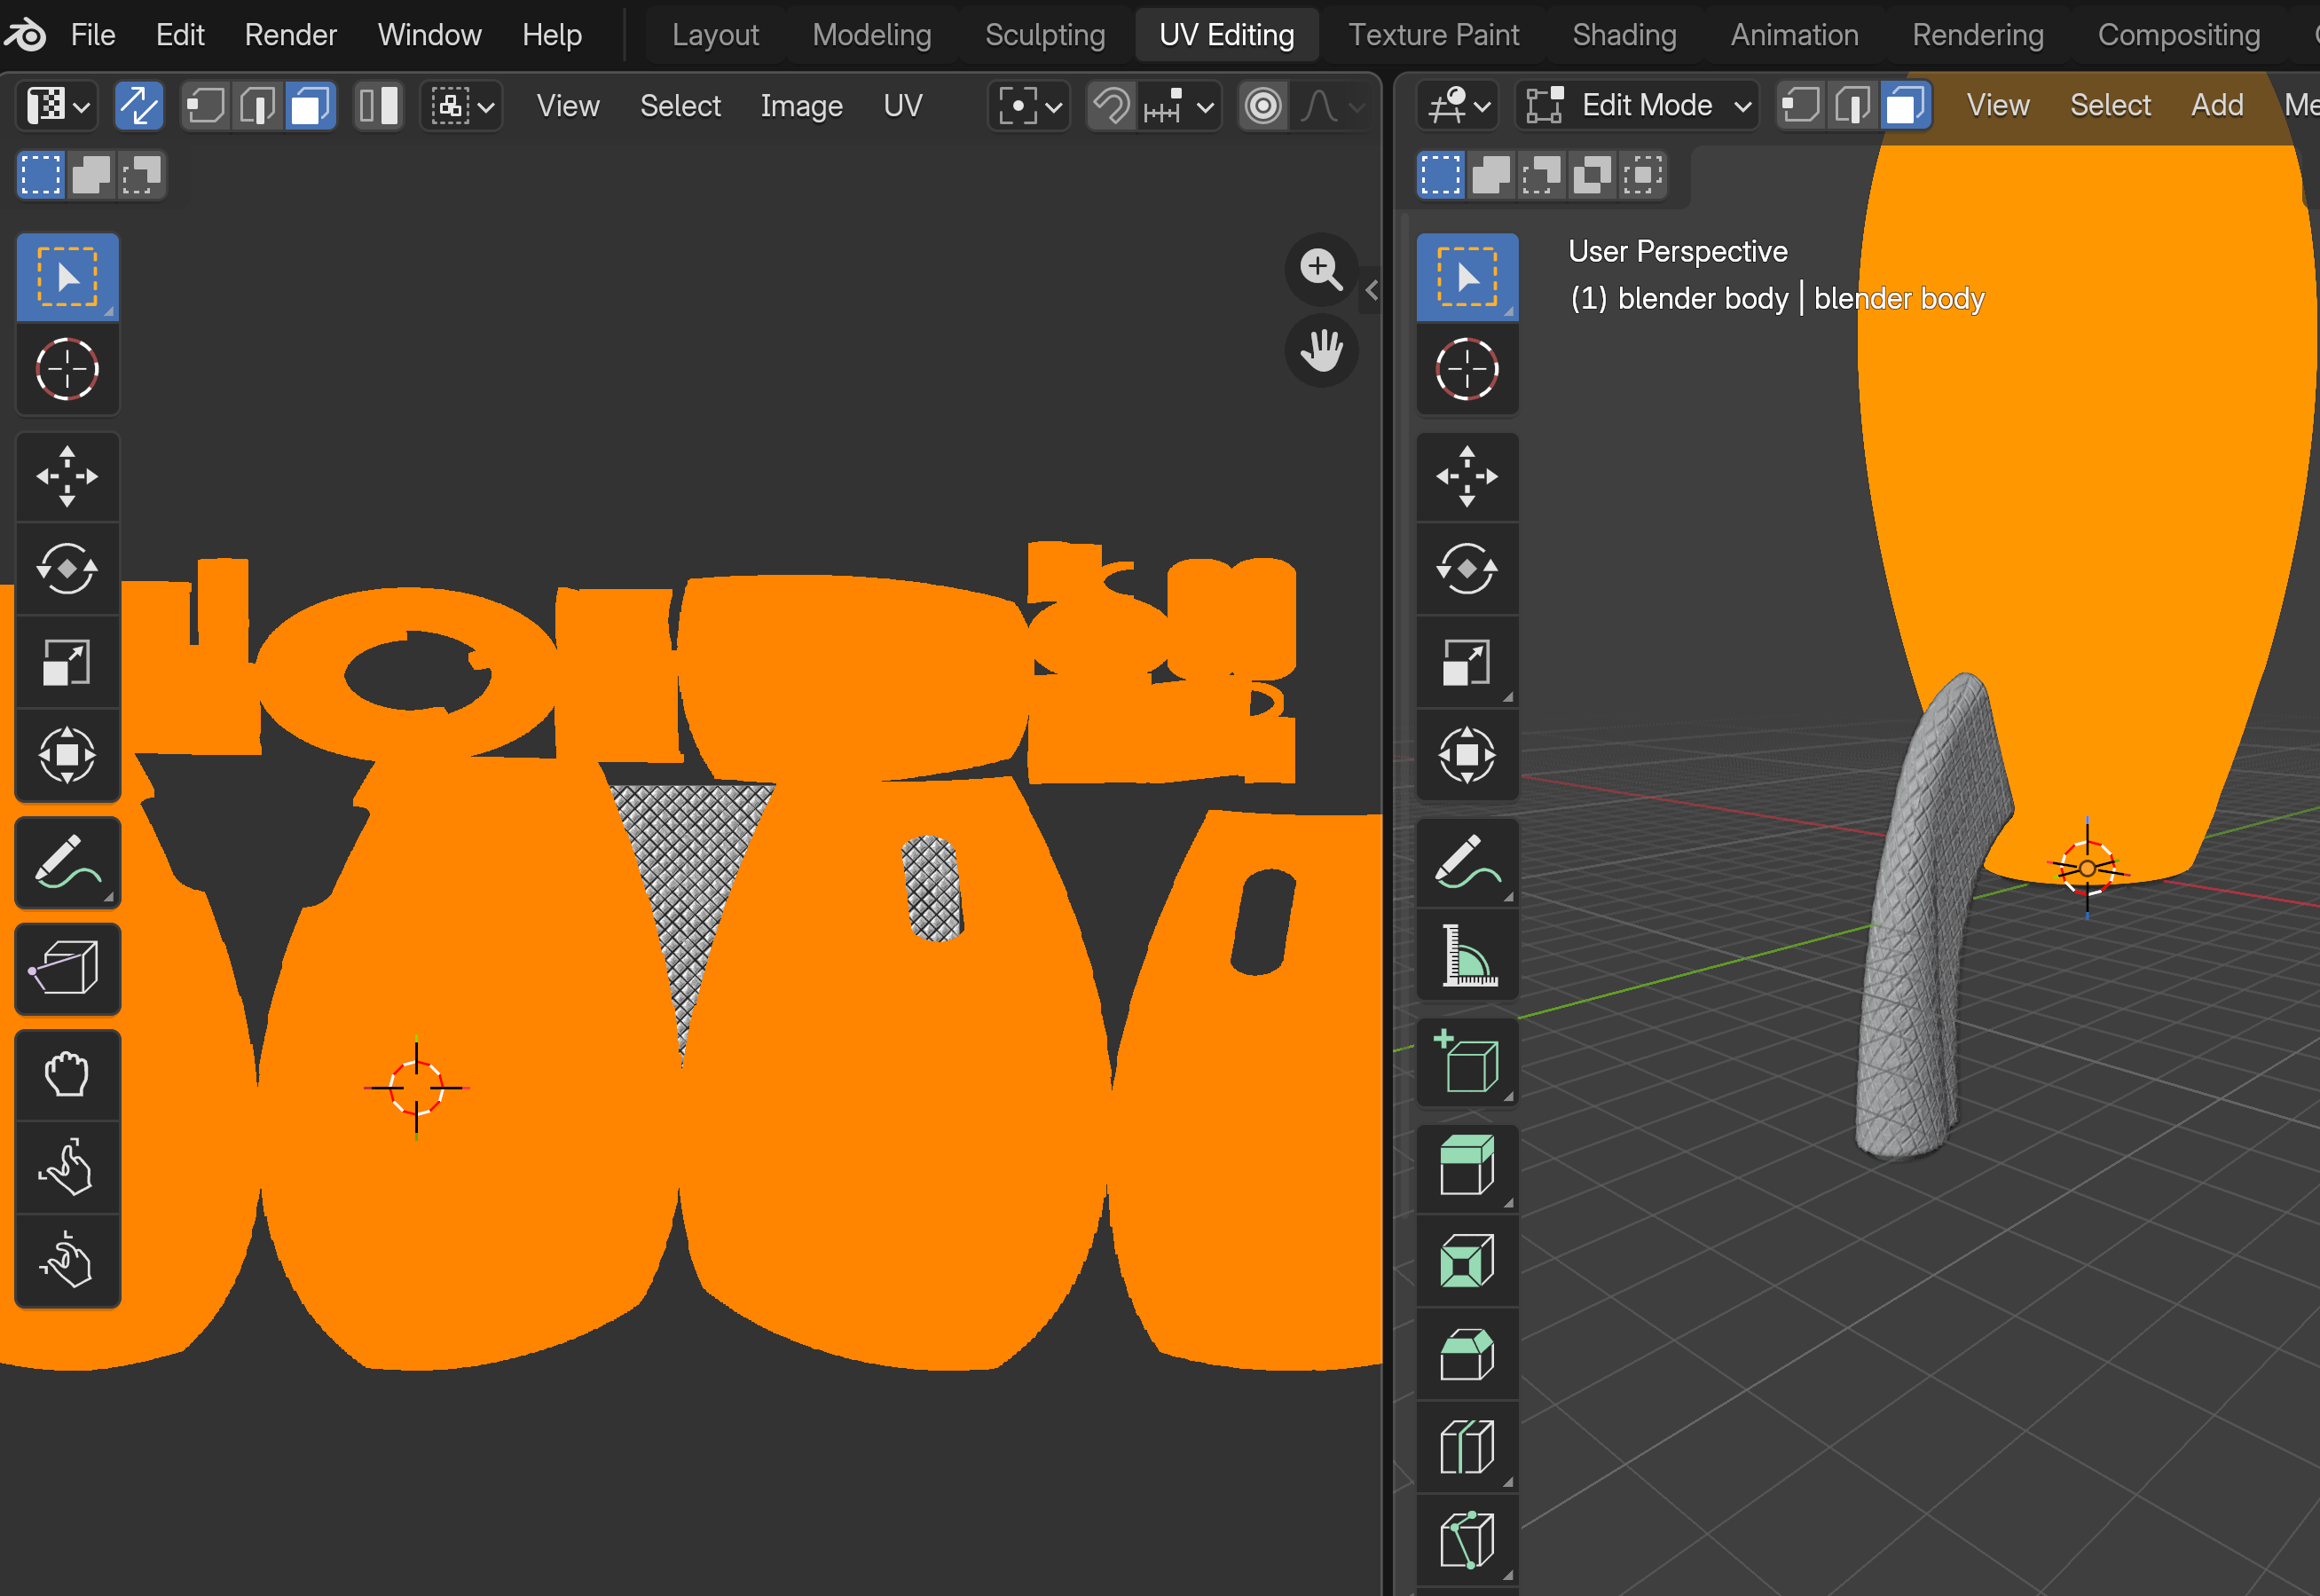Enable 3D viewport edge select mode
The image size is (2320, 1596).
click(x=1853, y=105)
